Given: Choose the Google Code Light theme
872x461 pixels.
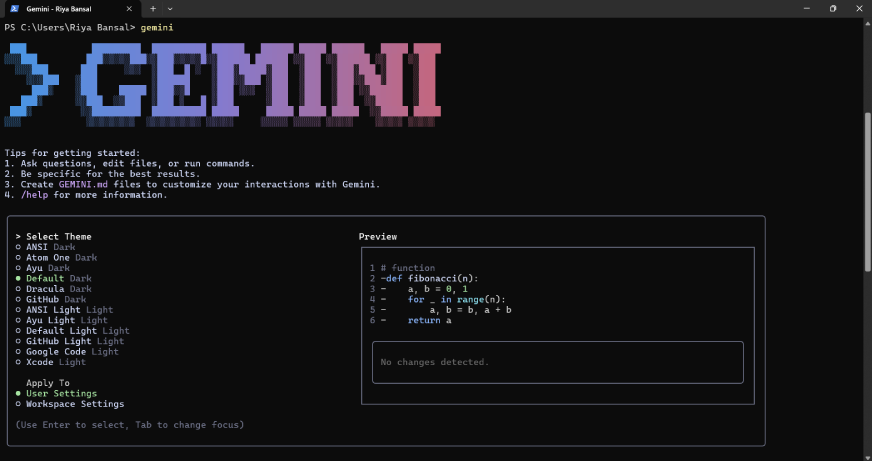Looking at the screenshot, I should (x=67, y=352).
